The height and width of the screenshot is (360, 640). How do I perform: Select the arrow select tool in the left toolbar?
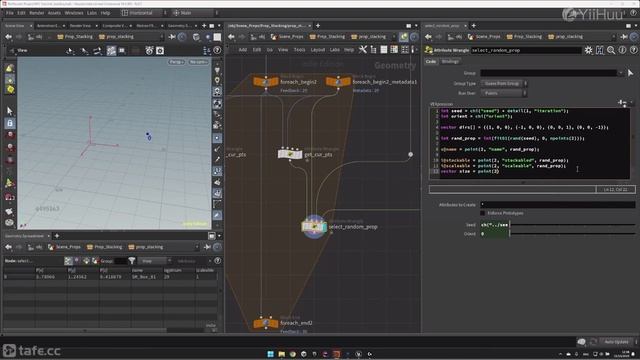point(10,111)
